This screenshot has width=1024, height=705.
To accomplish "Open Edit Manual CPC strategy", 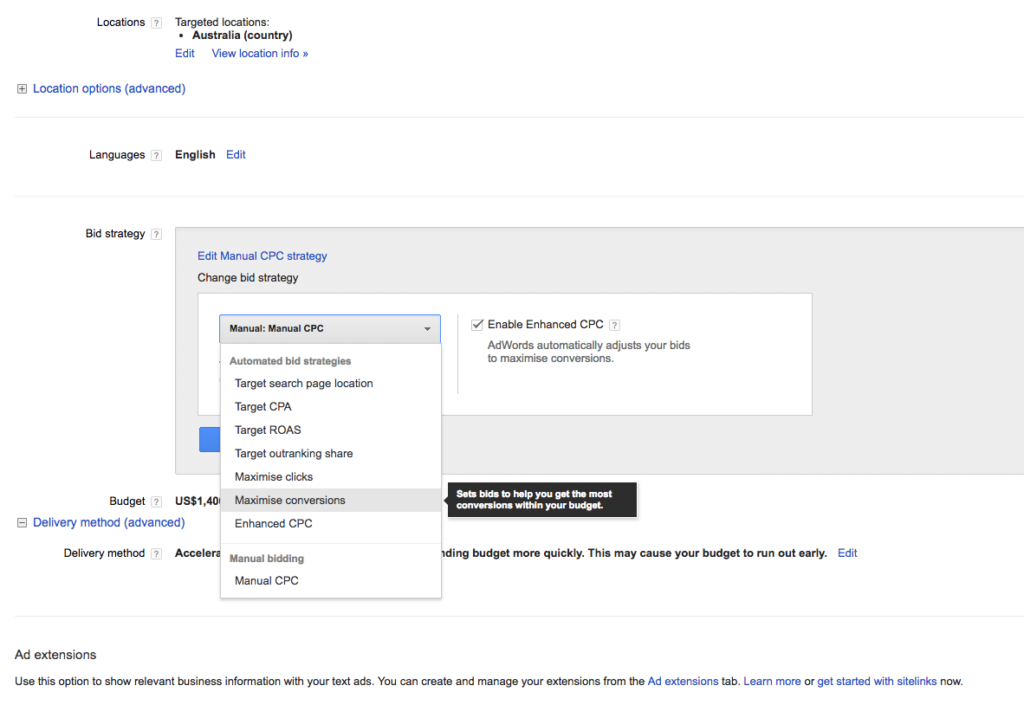I will (262, 255).
